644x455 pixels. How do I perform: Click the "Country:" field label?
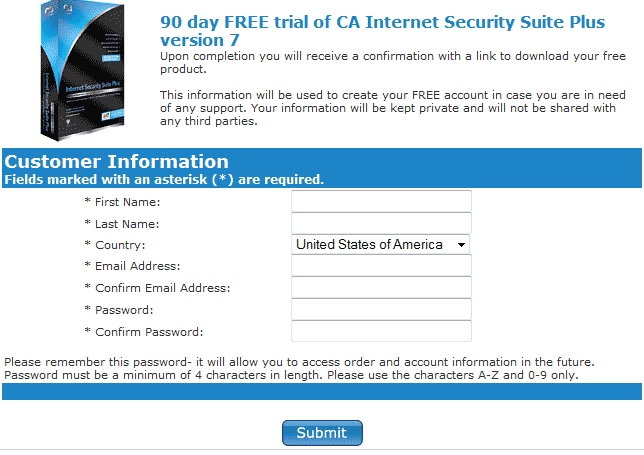pos(120,245)
